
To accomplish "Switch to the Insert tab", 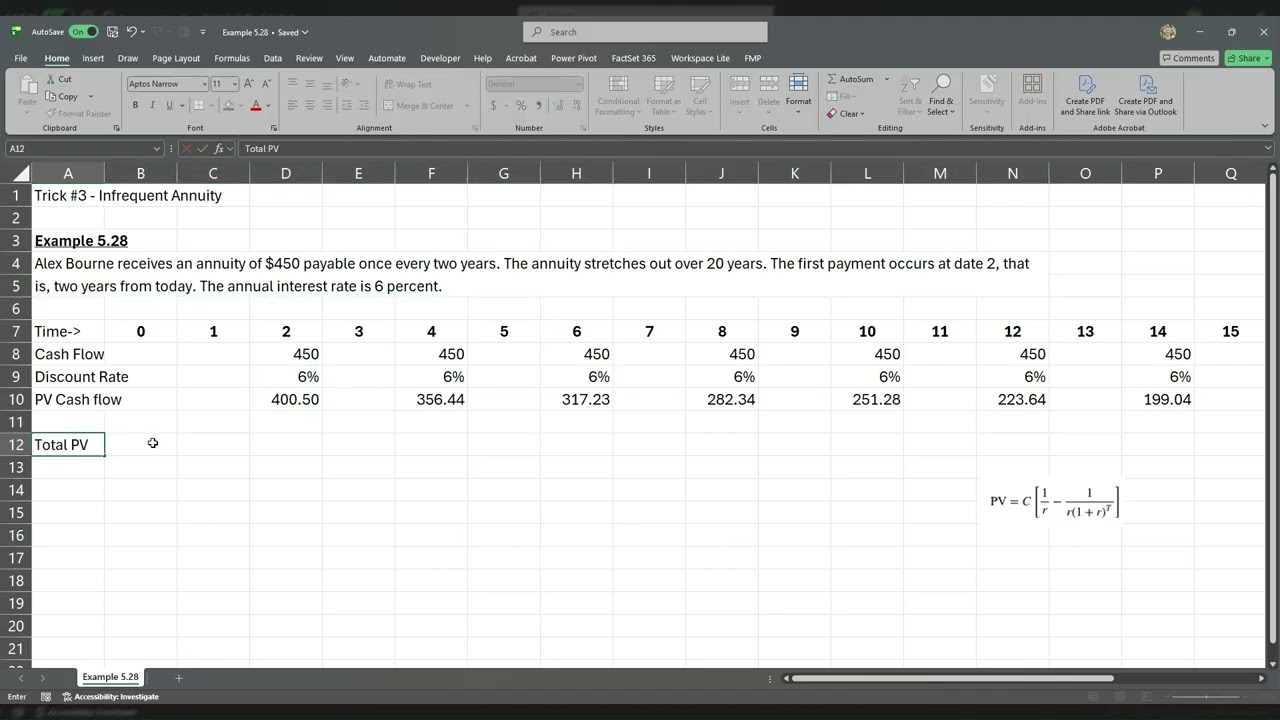I will tap(93, 58).
